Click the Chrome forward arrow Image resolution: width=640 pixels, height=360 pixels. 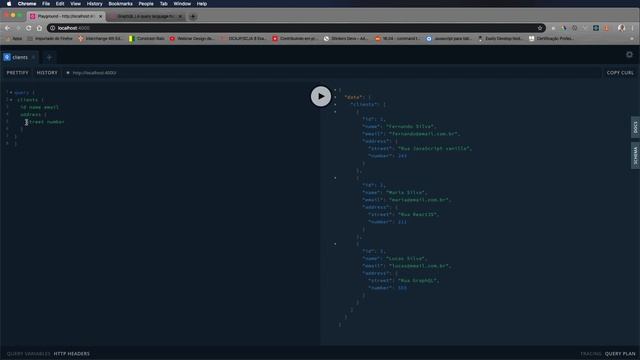coord(18,28)
